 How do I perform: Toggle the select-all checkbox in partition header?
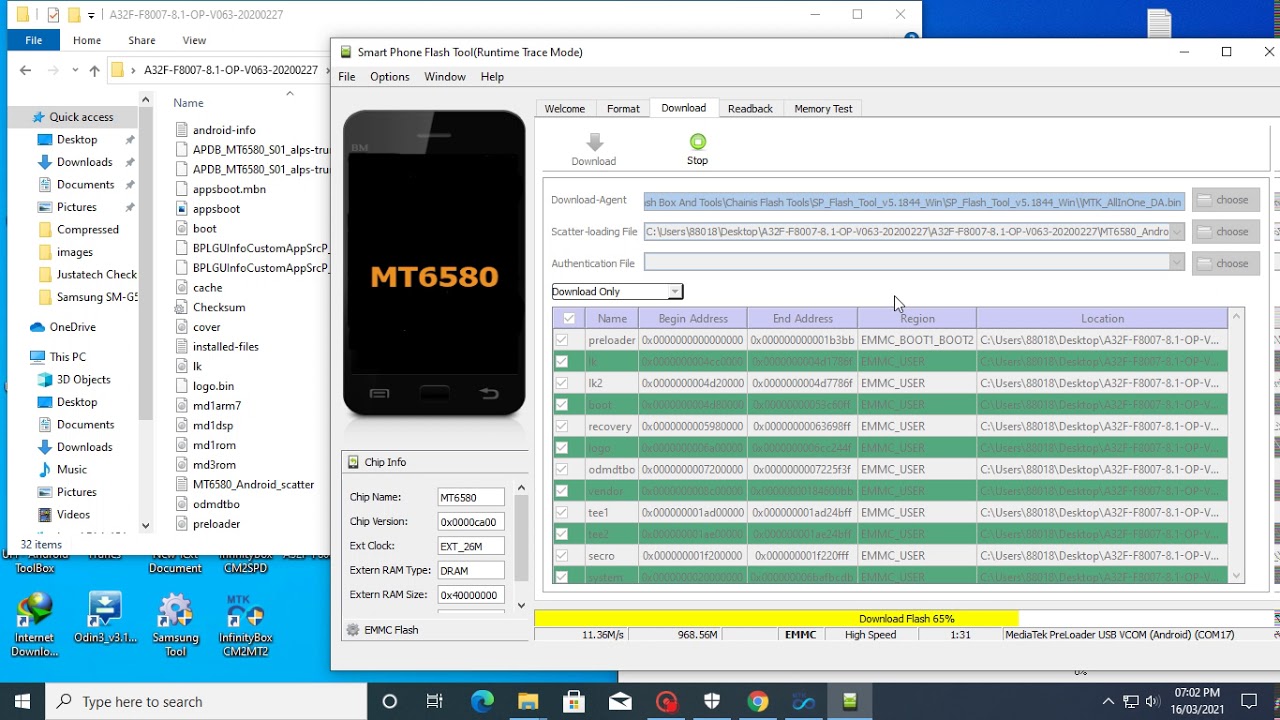pos(569,318)
